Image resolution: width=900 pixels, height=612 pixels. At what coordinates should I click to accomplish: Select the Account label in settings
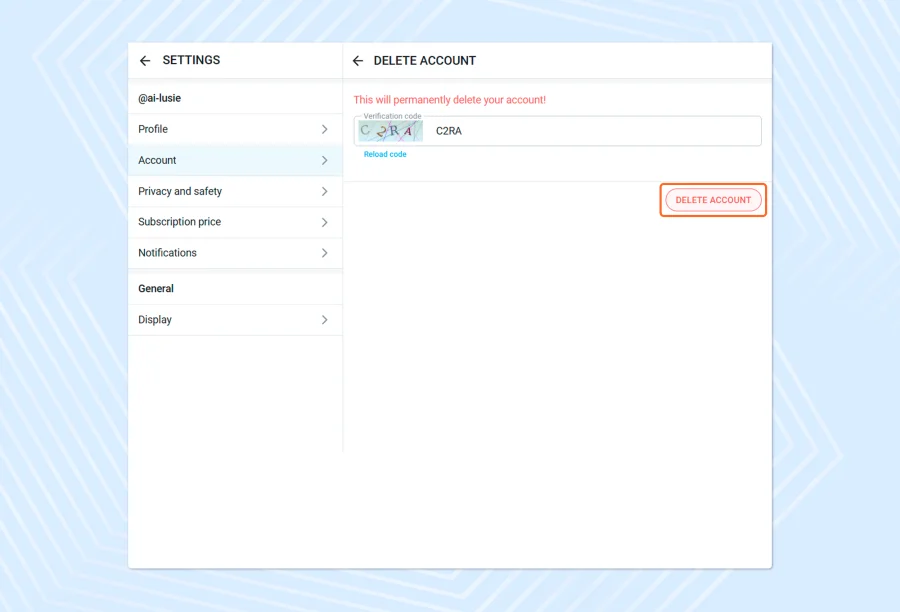click(x=157, y=161)
